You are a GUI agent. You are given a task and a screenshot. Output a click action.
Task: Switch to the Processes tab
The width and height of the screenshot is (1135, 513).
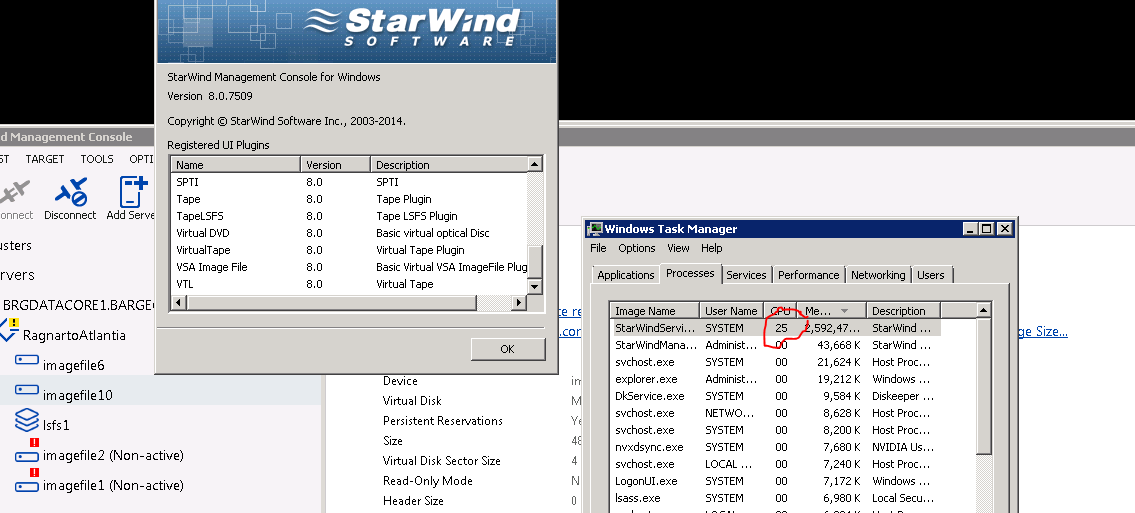(691, 273)
